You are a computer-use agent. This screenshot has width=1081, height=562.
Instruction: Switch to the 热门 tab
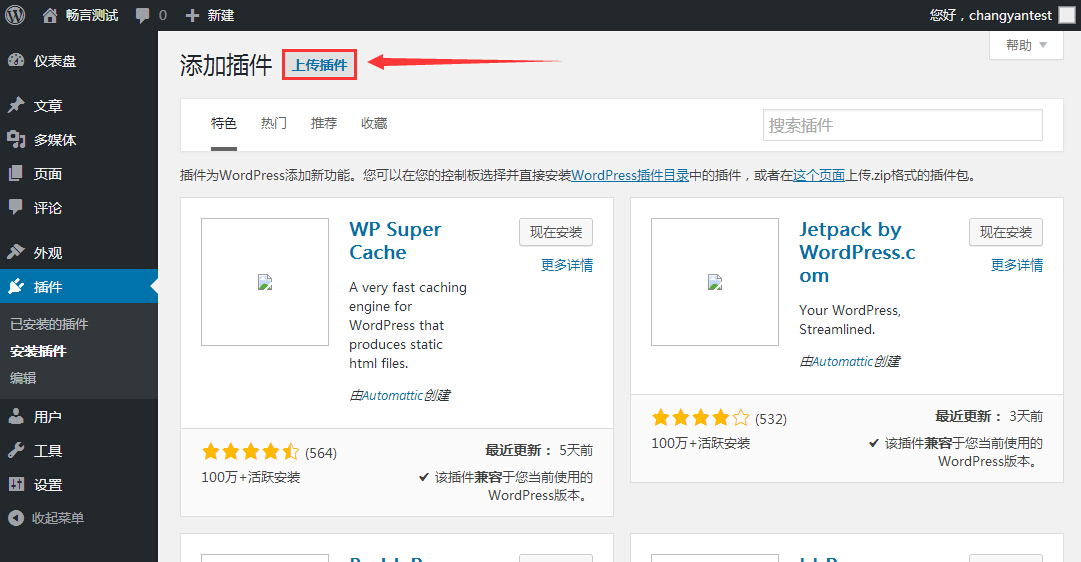pos(274,123)
